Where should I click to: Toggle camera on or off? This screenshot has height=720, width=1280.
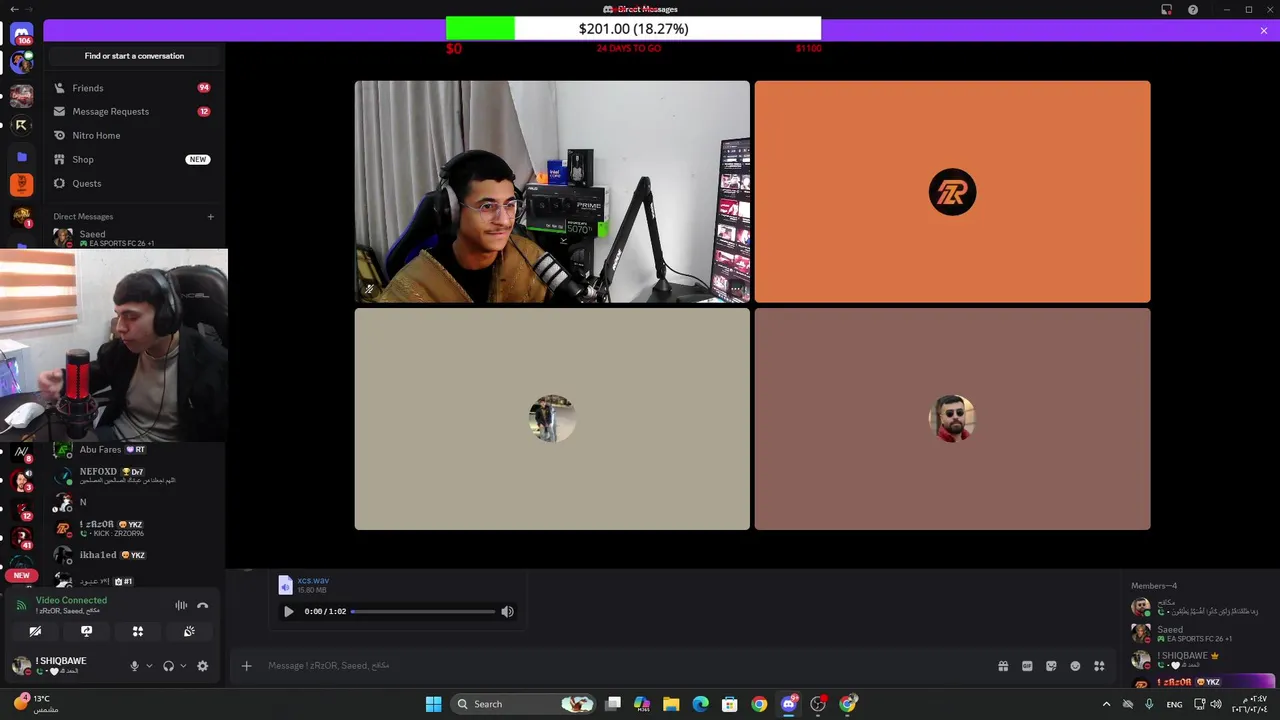click(35, 631)
